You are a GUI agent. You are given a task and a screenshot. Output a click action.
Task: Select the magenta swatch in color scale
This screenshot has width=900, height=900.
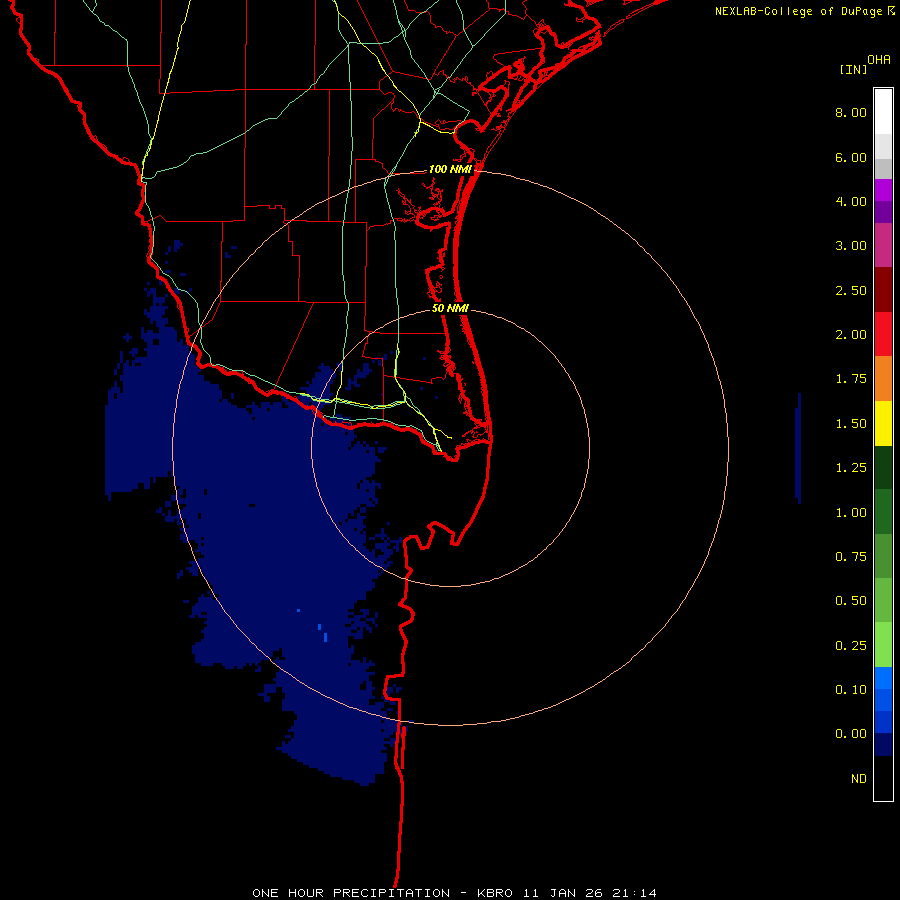click(x=883, y=190)
